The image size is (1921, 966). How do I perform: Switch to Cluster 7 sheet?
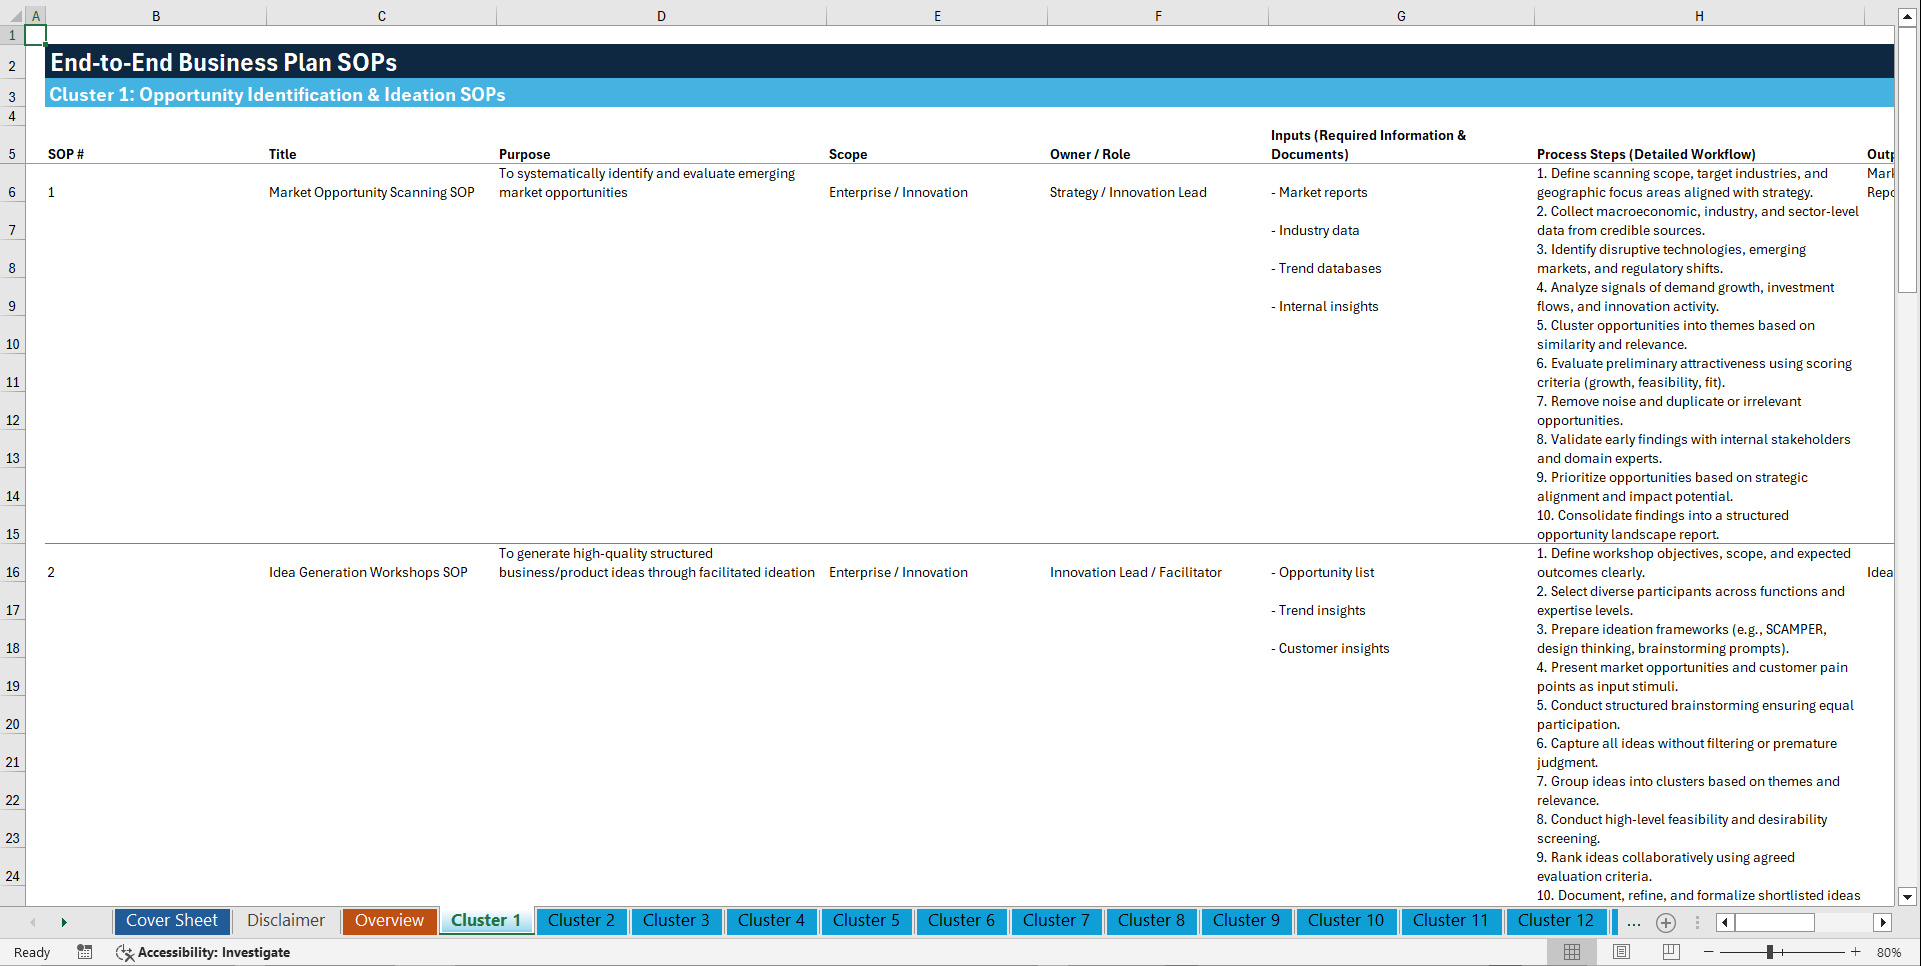click(1056, 921)
